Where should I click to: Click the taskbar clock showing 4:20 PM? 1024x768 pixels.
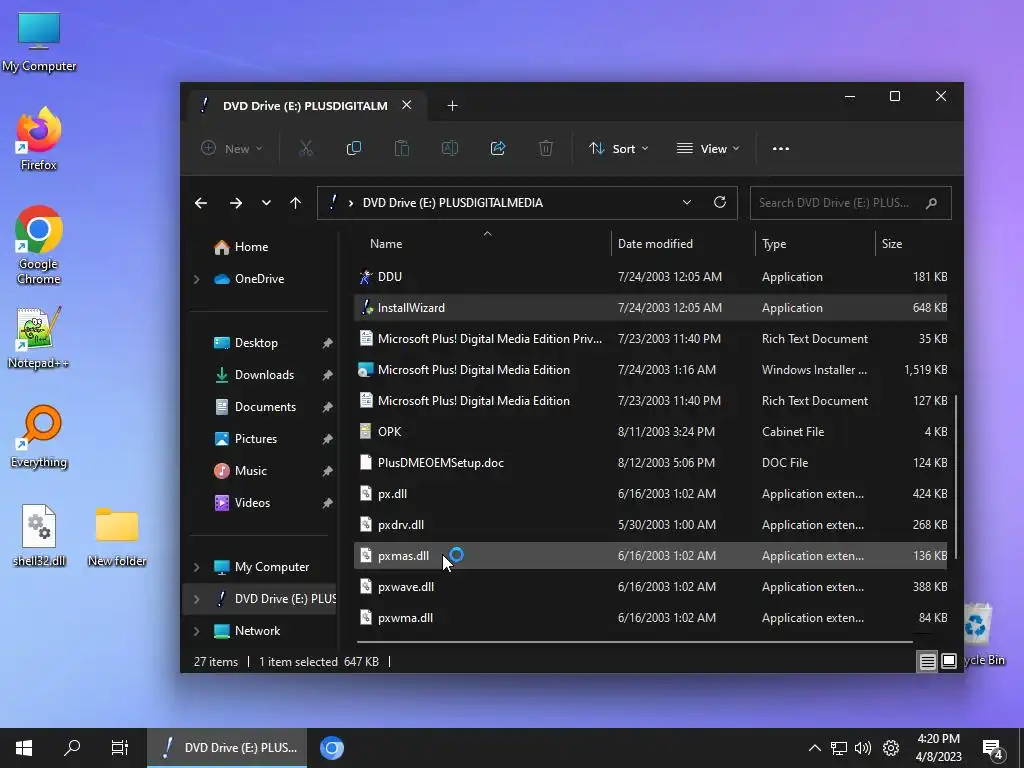coord(938,748)
